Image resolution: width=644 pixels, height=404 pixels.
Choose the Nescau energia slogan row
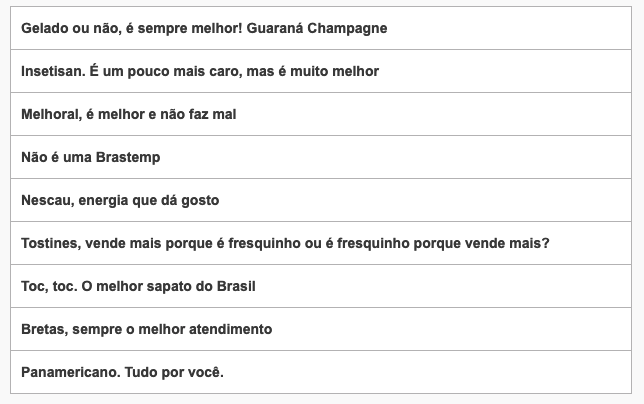click(x=321, y=200)
